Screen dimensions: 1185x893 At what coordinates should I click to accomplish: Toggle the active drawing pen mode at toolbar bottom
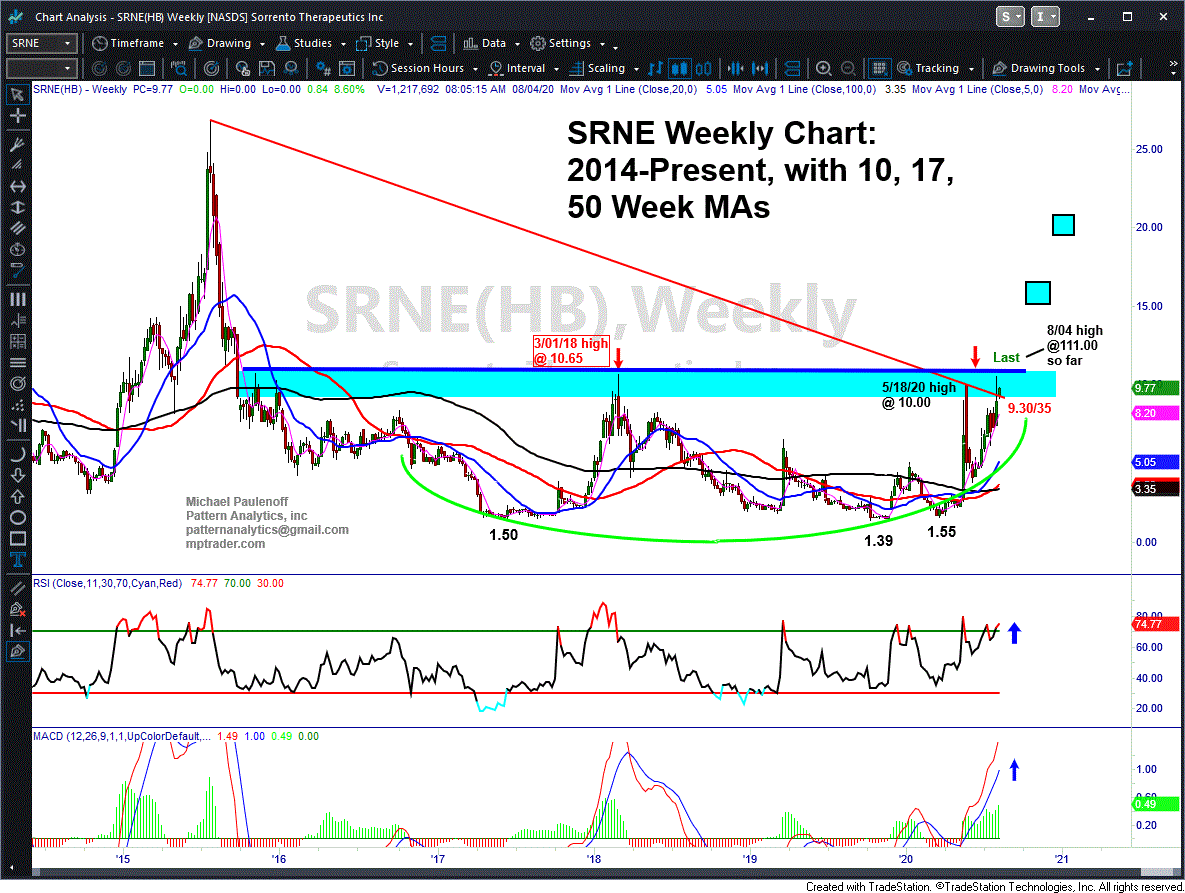[17, 651]
